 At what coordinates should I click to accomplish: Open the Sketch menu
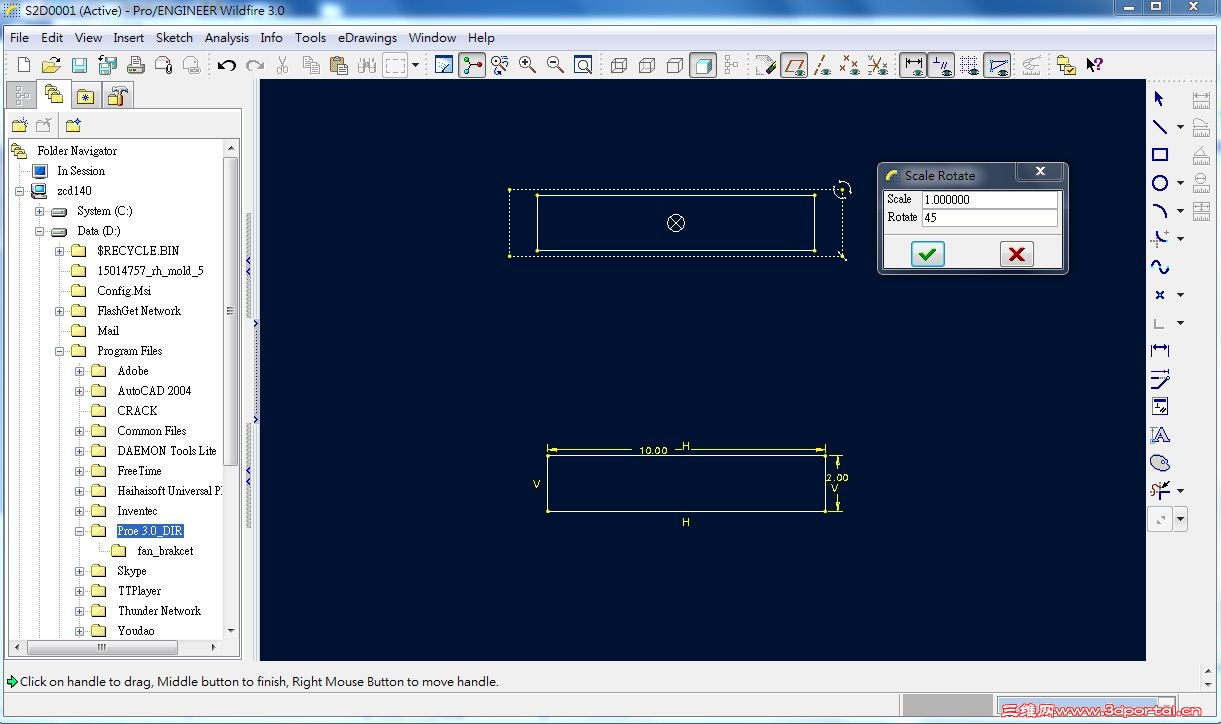174,37
